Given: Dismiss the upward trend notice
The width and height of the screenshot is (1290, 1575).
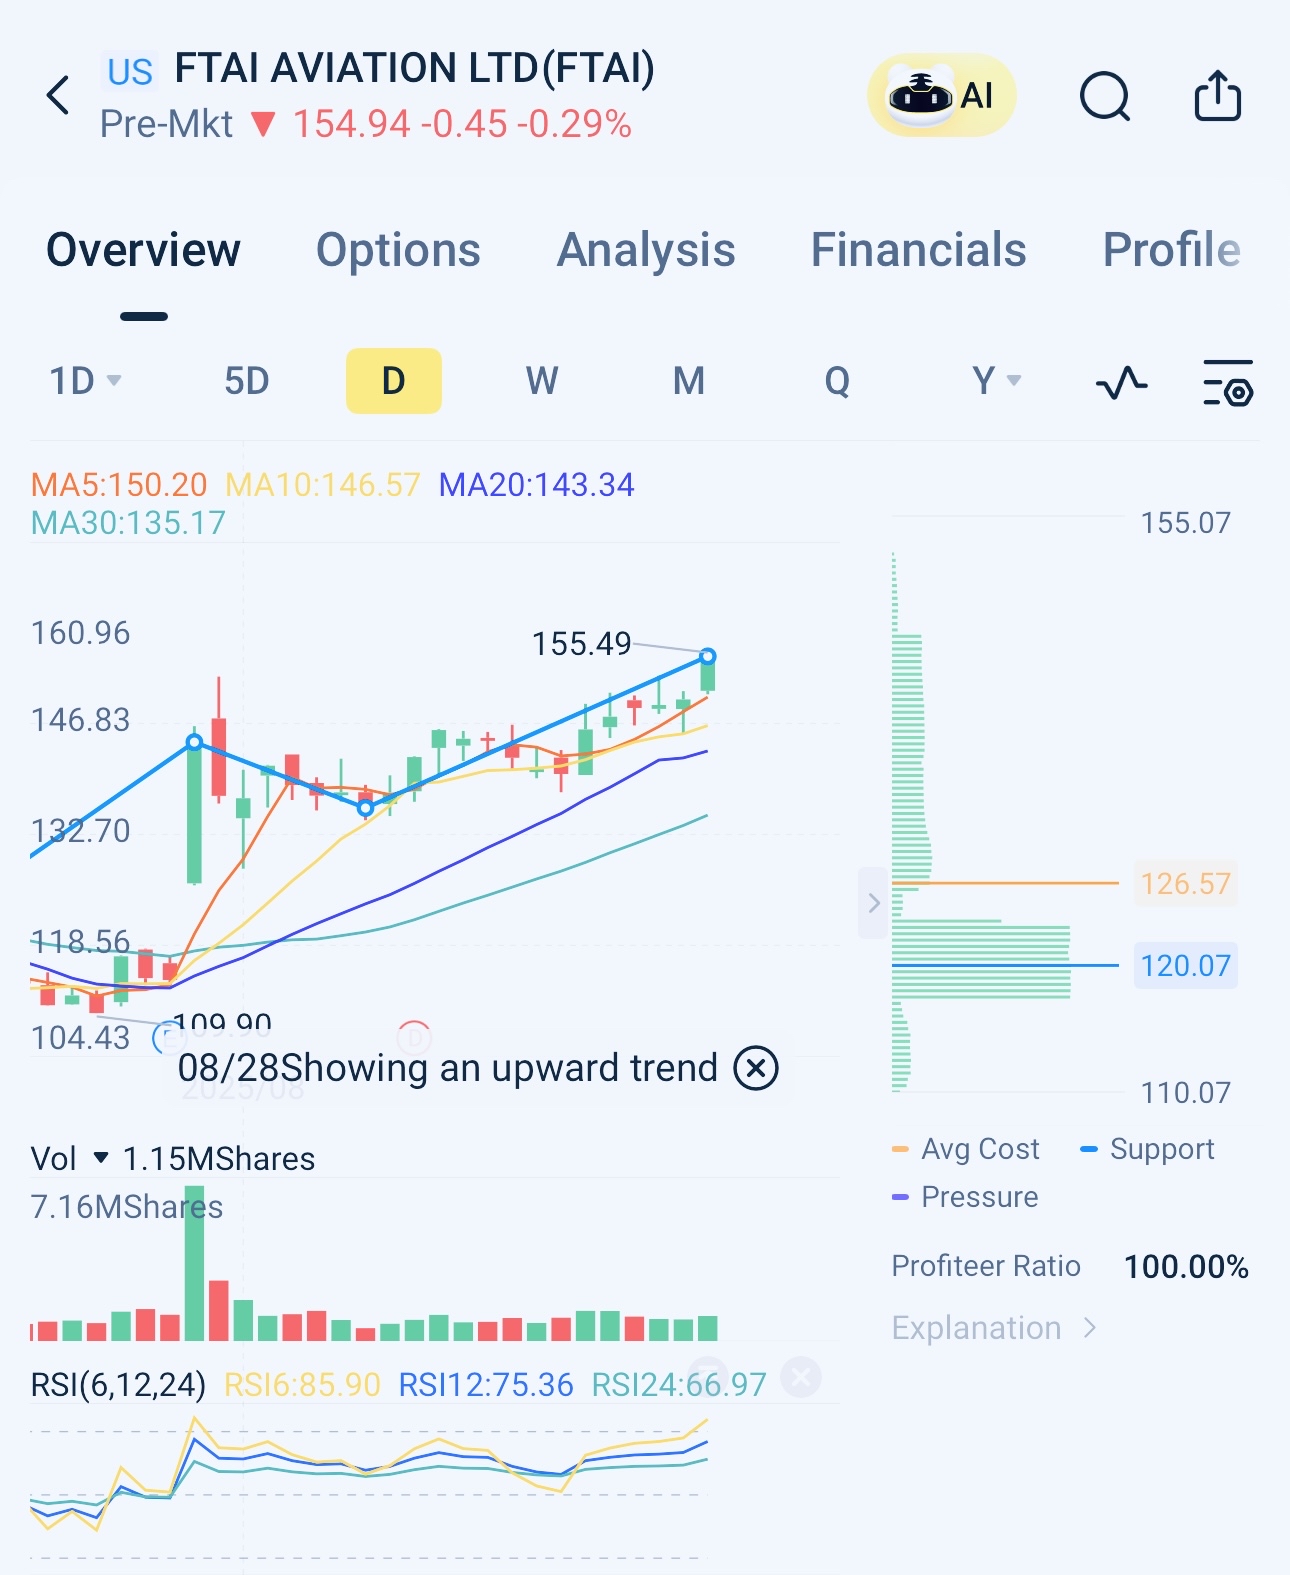Looking at the screenshot, I should click(756, 1068).
